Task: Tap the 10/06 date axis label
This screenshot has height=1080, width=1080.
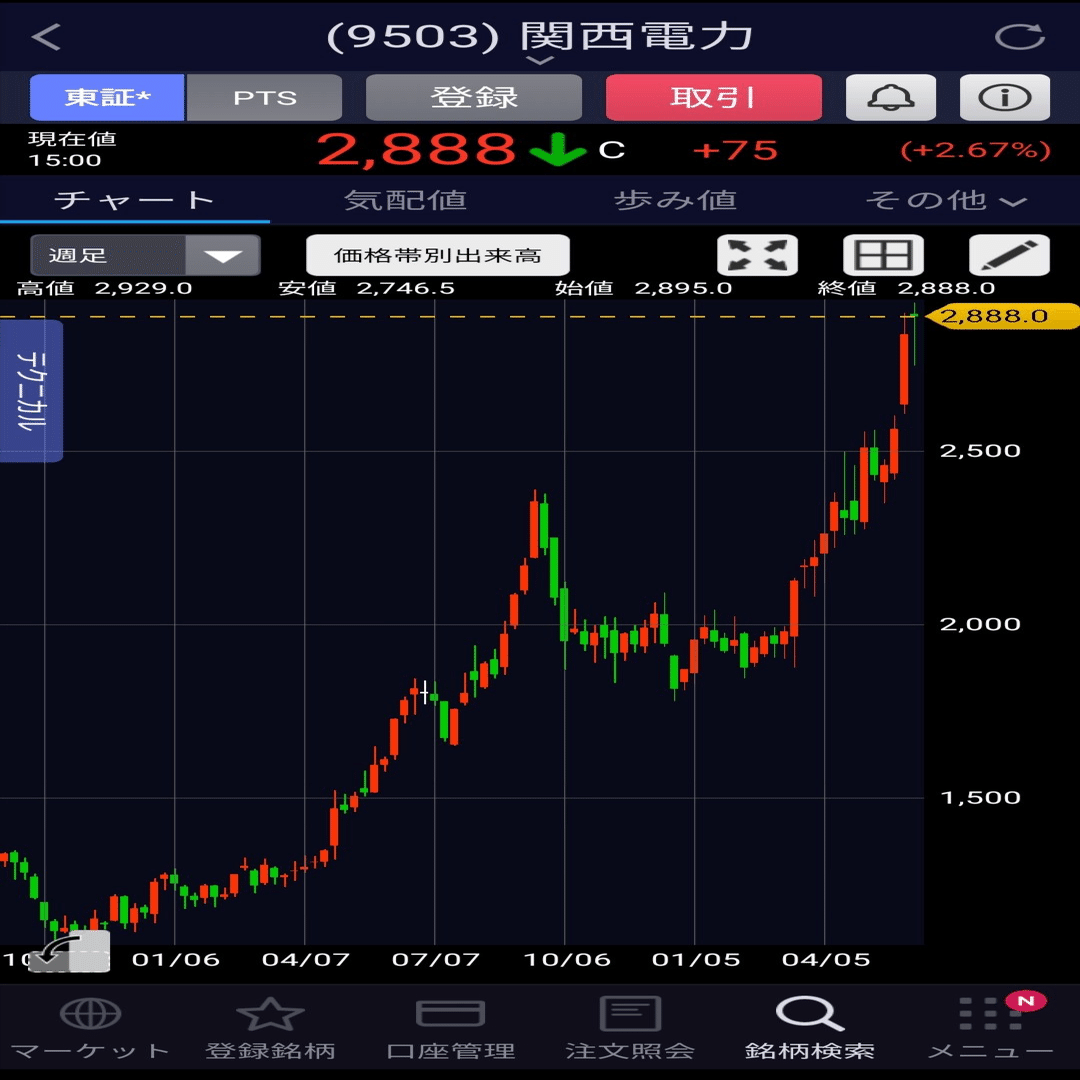Action: pos(567,959)
